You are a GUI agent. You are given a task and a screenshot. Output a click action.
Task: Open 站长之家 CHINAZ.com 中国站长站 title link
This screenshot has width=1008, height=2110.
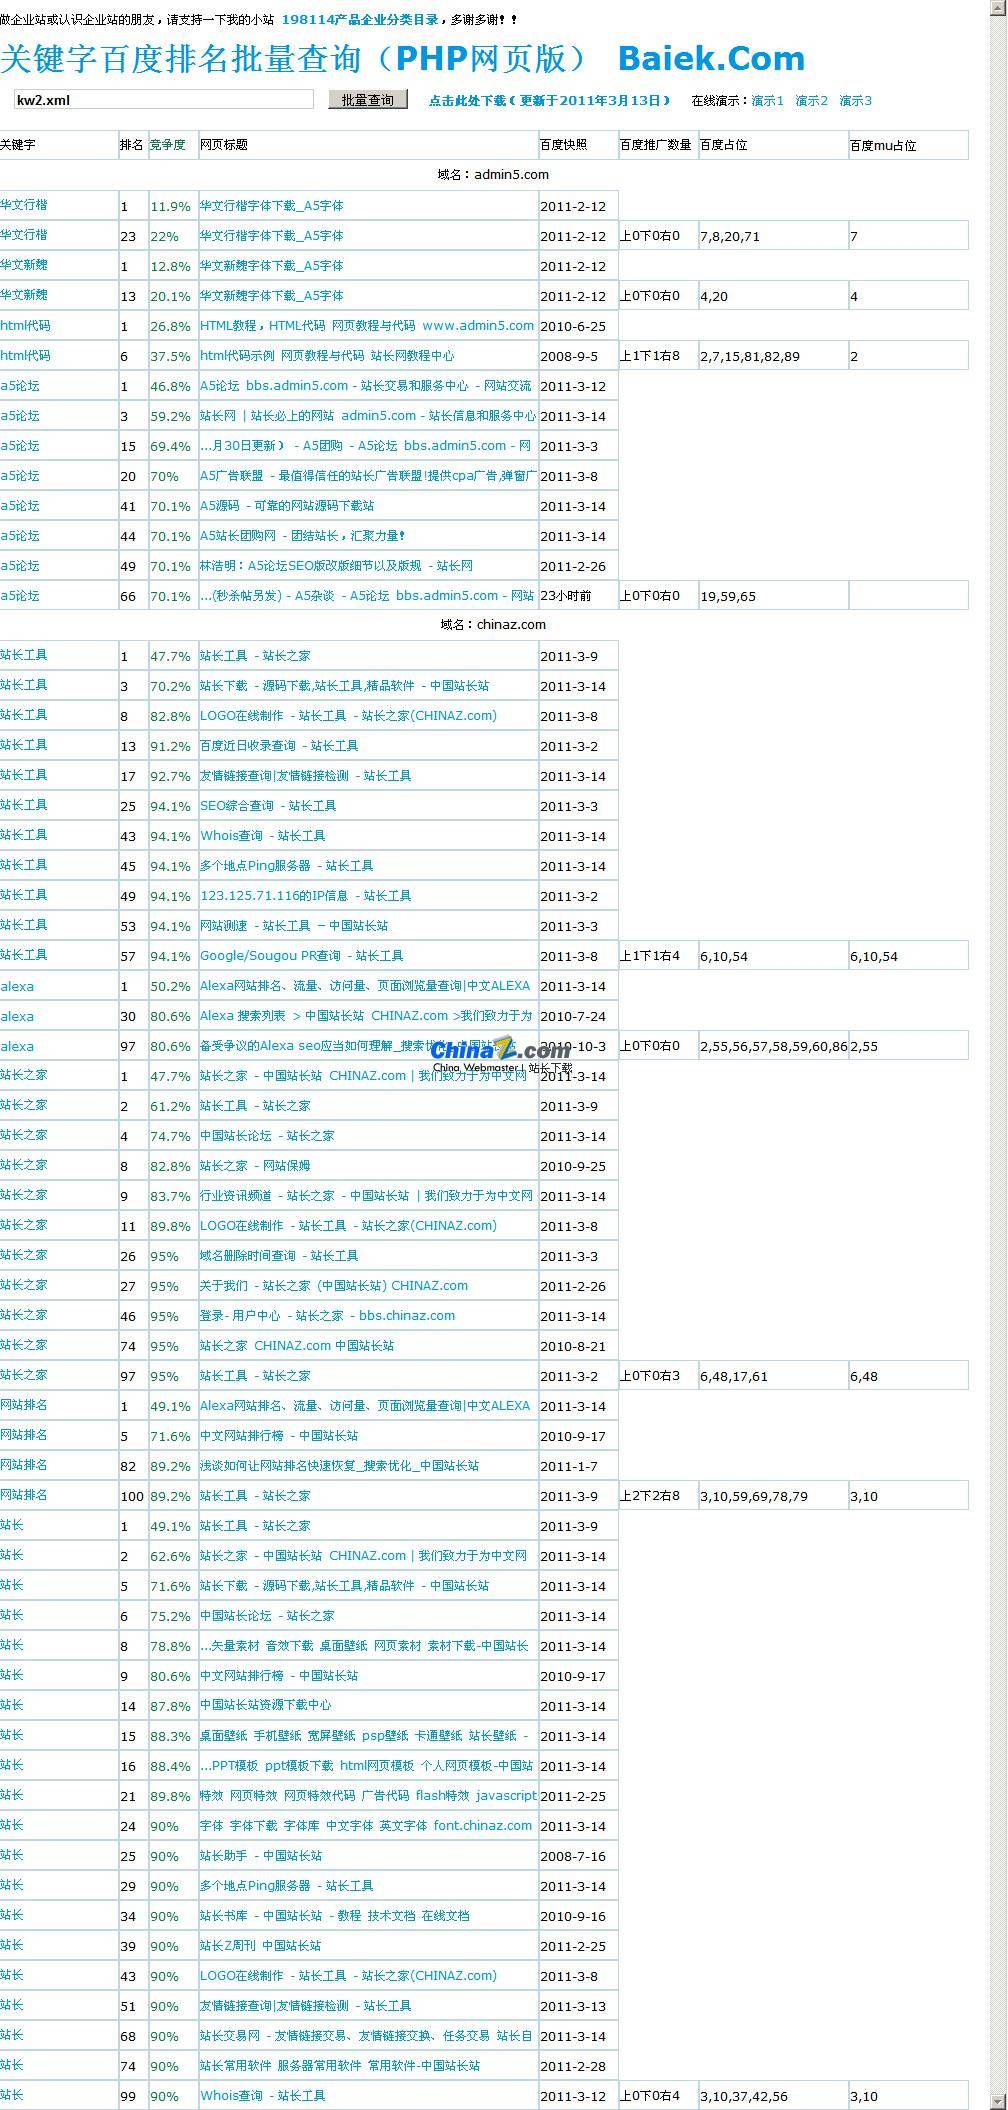[x=297, y=1346]
